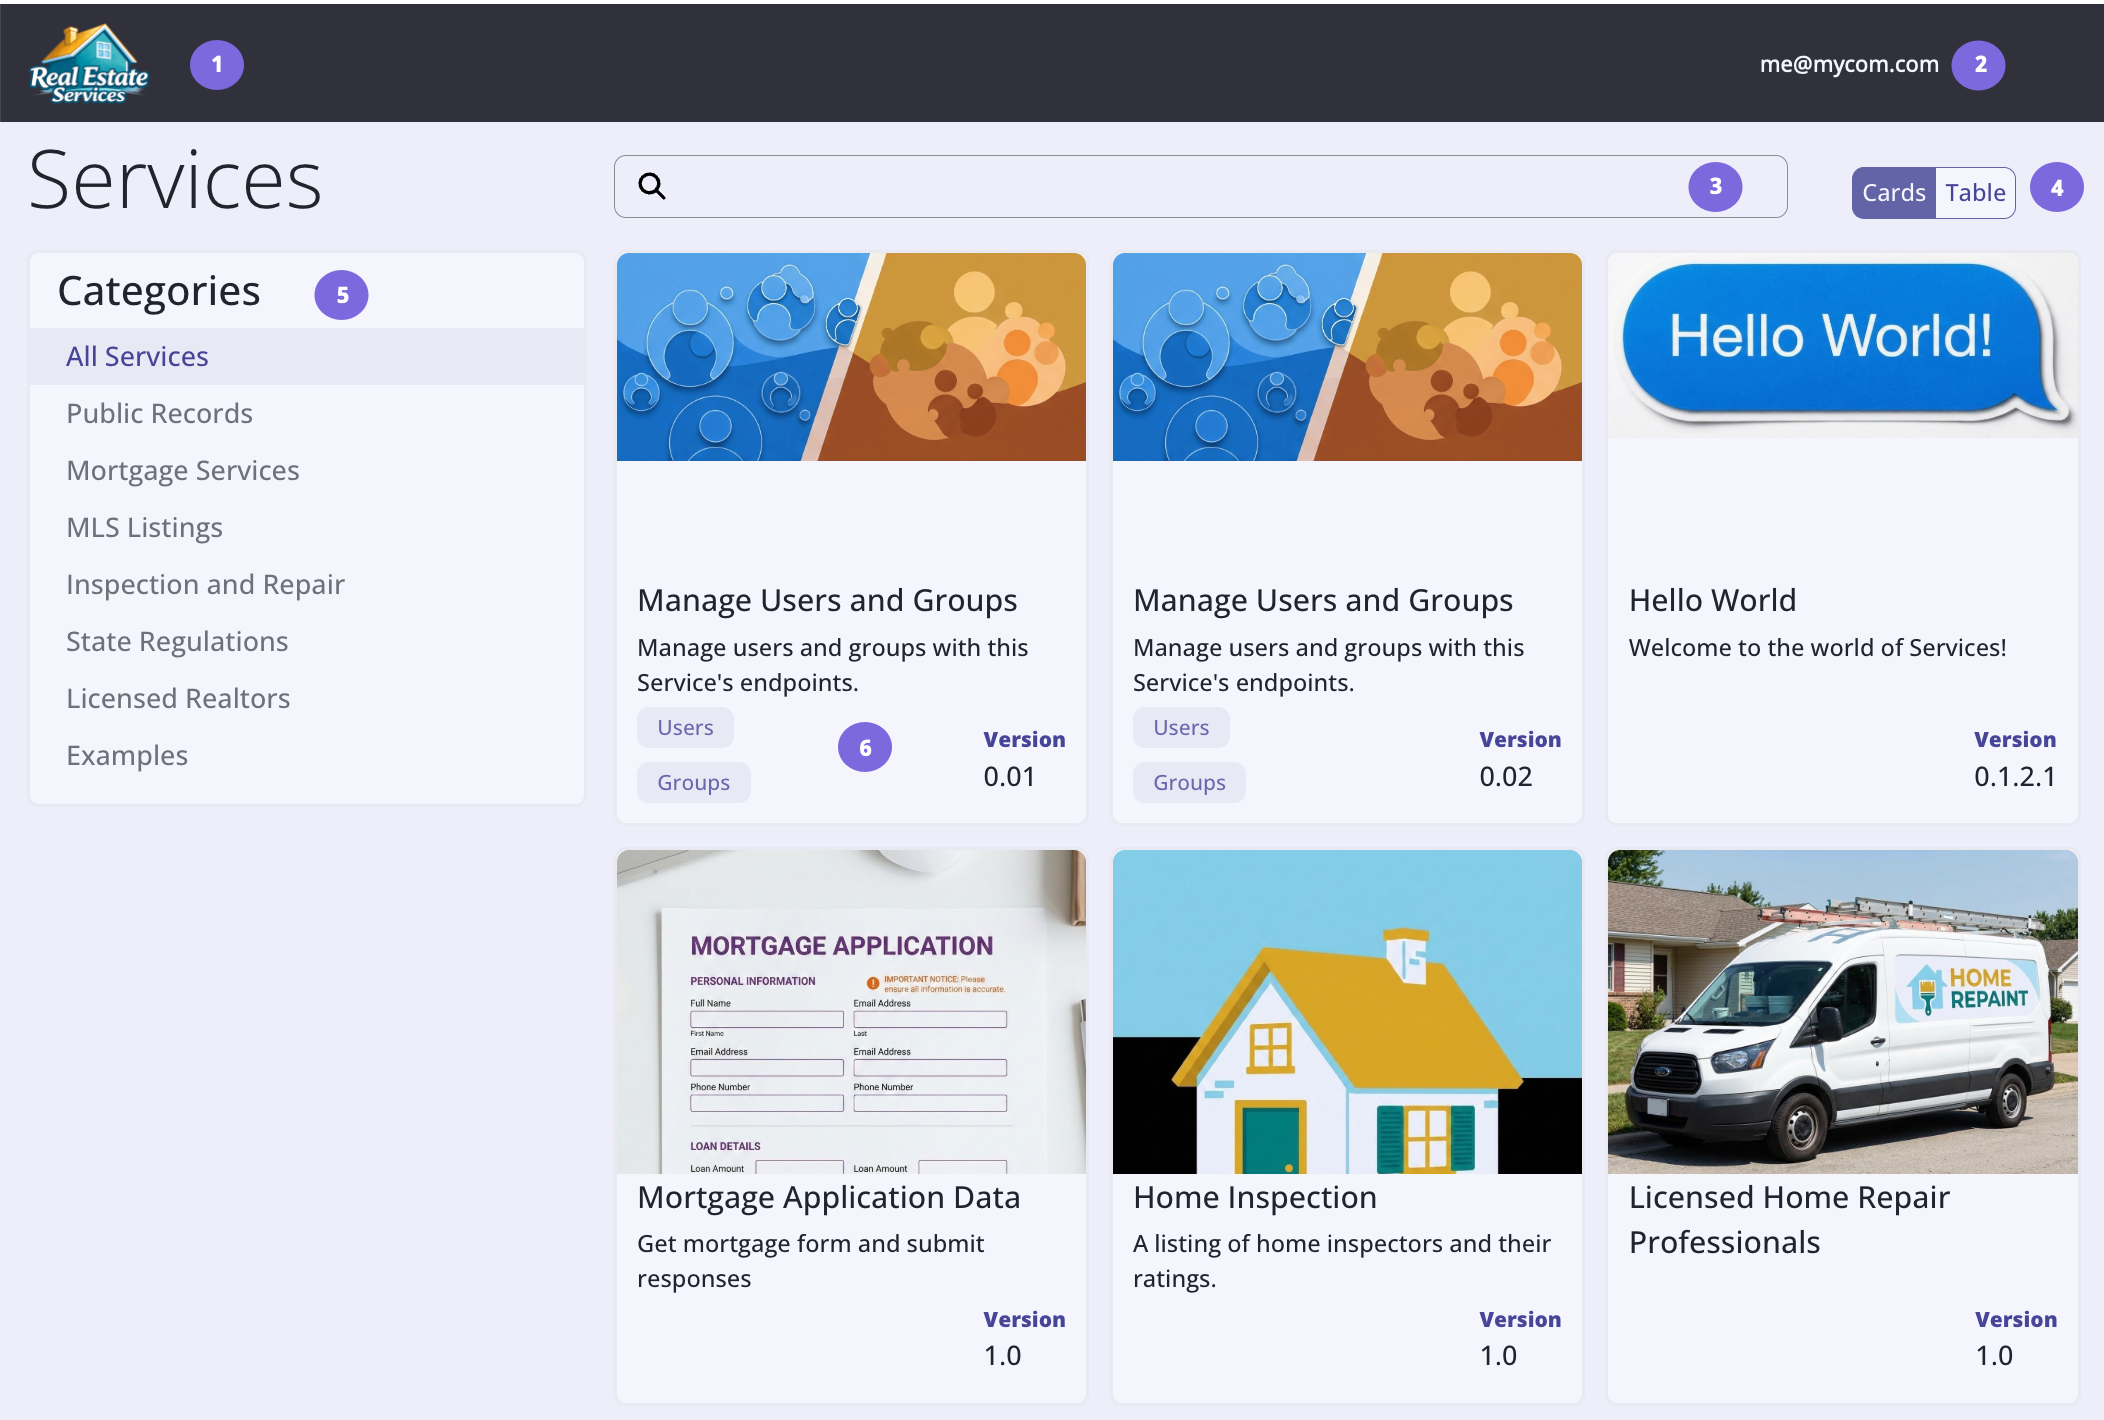Switch to Table view
The height and width of the screenshot is (1420, 2104).
[x=1975, y=193]
